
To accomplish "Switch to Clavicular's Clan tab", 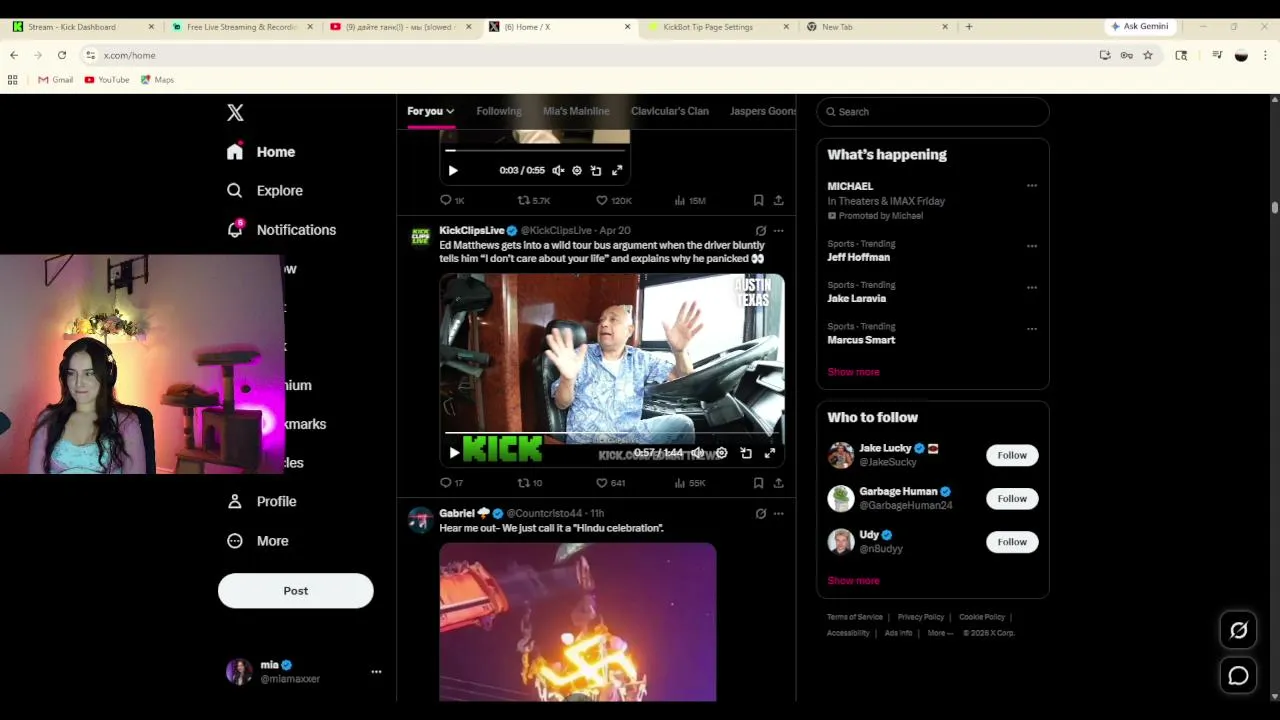I will point(670,111).
